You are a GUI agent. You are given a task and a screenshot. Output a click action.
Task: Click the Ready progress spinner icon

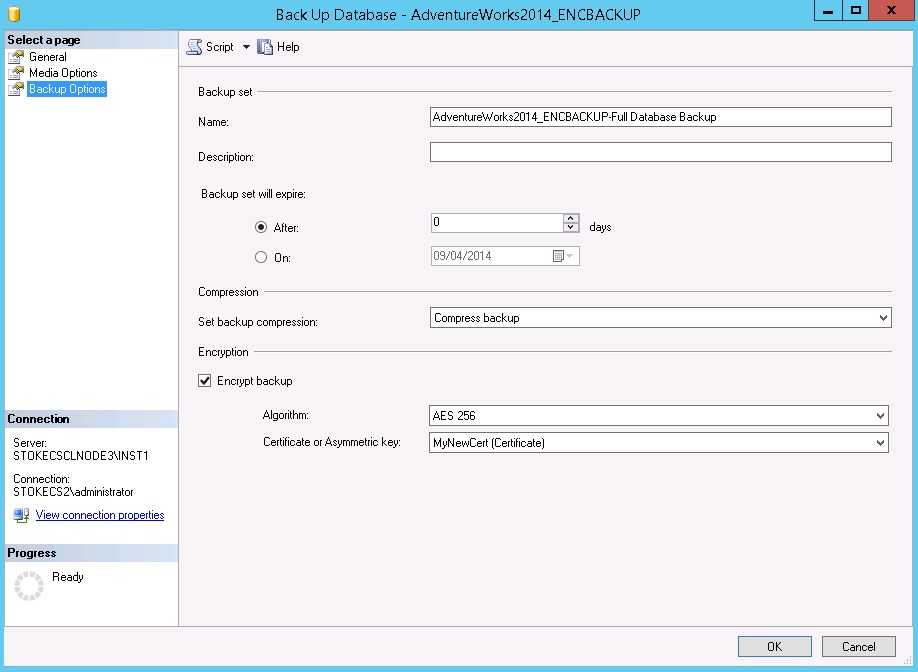tap(29, 586)
